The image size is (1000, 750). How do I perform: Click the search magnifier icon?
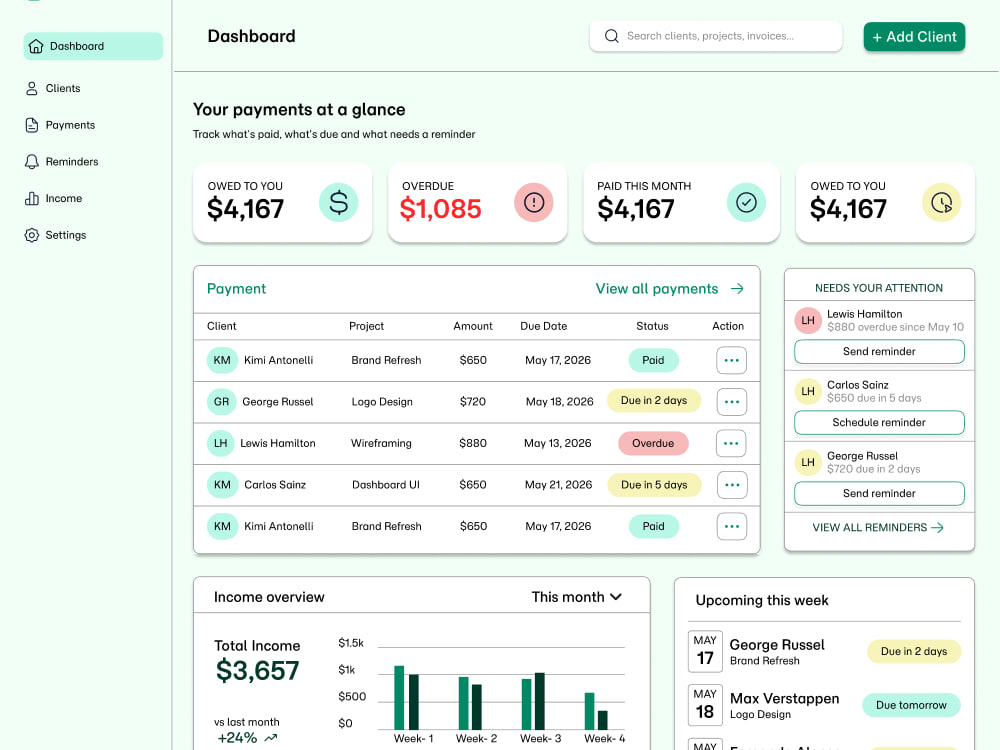(x=612, y=36)
